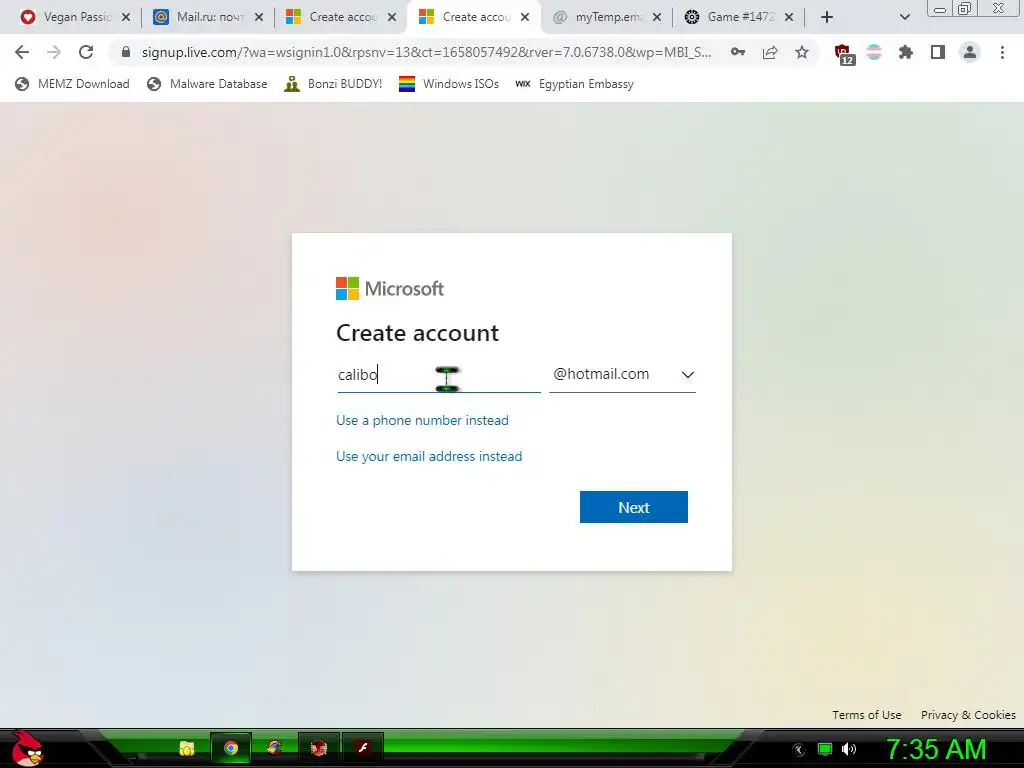Expand the tab search chevron
This screenshot has height=768, width=1024.
[x=904, y=18]
